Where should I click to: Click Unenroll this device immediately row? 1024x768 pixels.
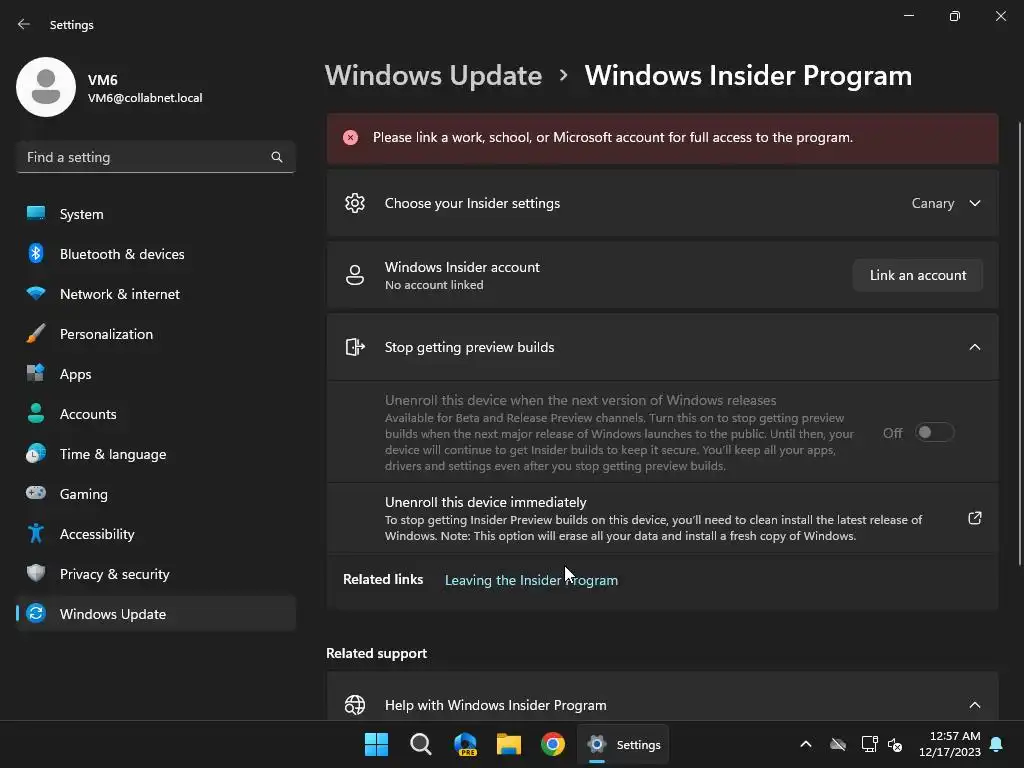(662, 519)
